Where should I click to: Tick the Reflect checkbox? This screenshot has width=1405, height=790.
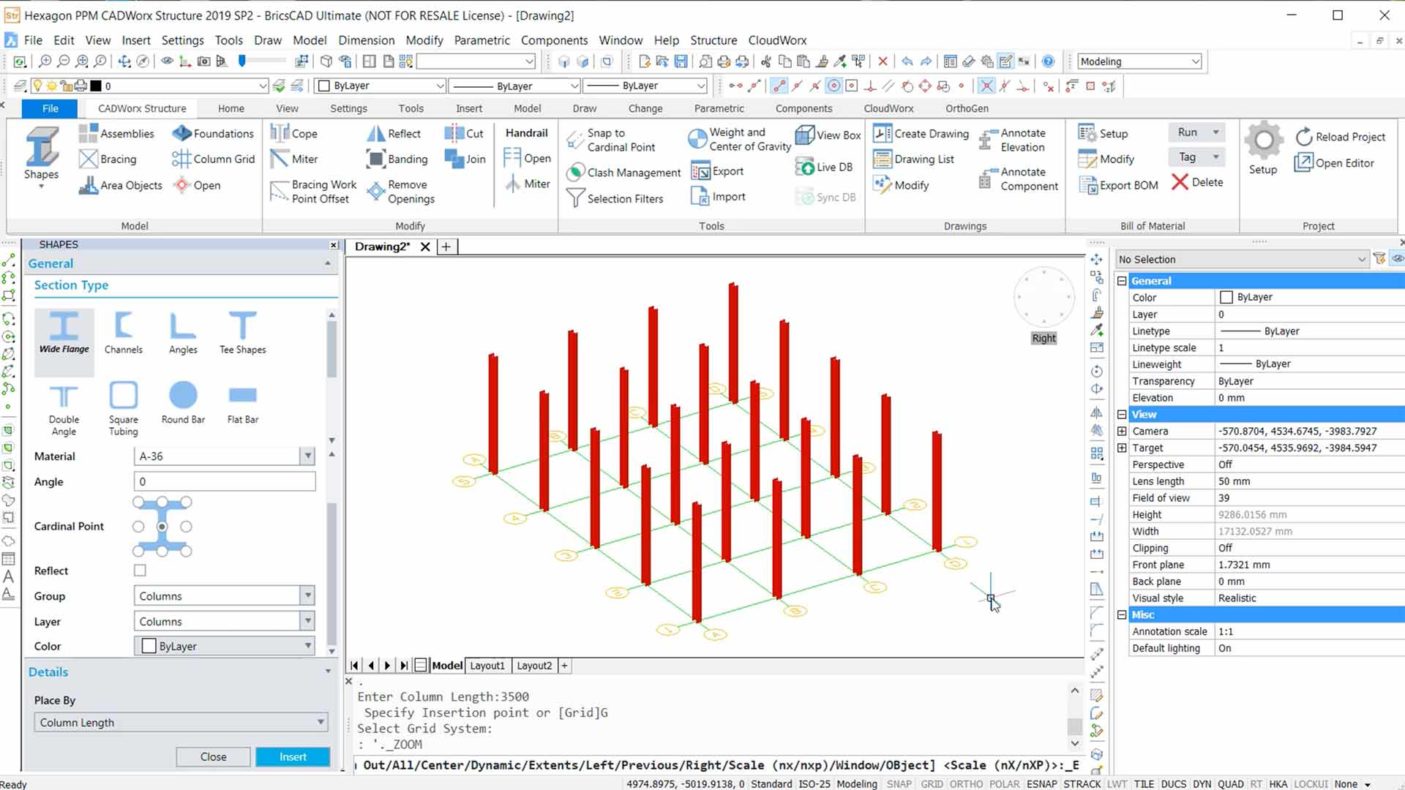140,571
